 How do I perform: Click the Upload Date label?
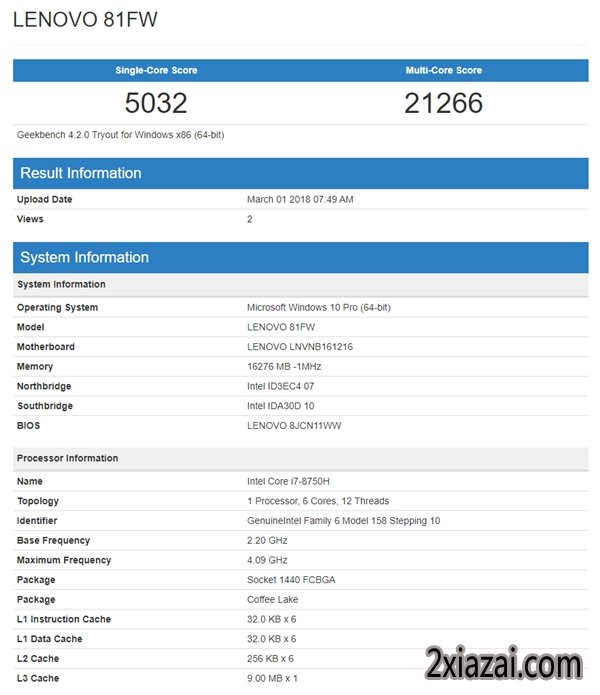point(44,199)
